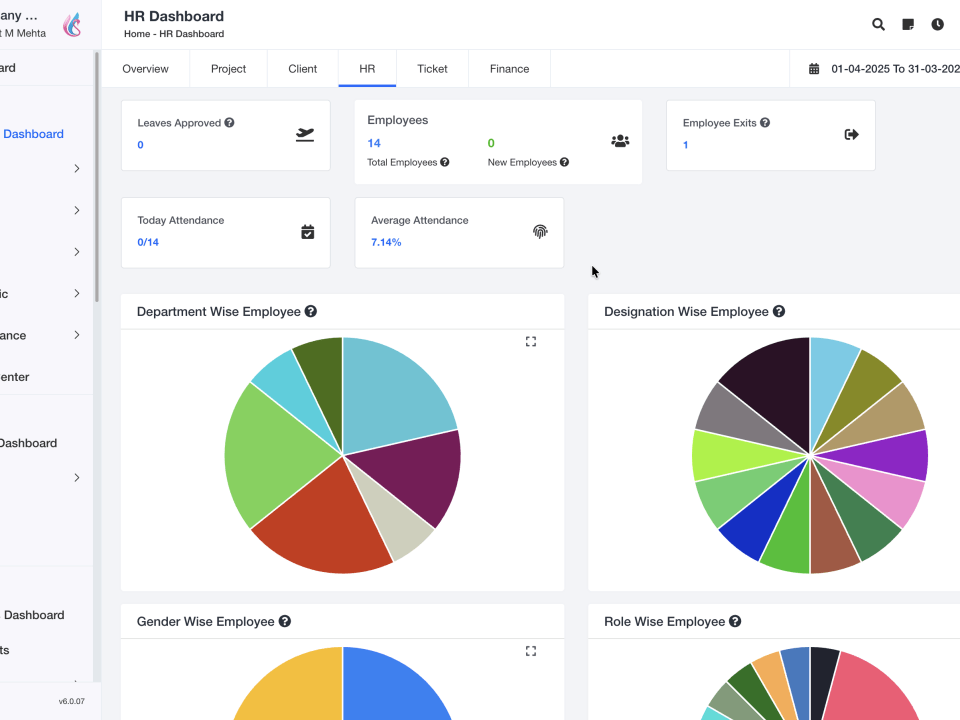Click the Total Employees count 14
960x720 pixels.
[x=374, y=143]
